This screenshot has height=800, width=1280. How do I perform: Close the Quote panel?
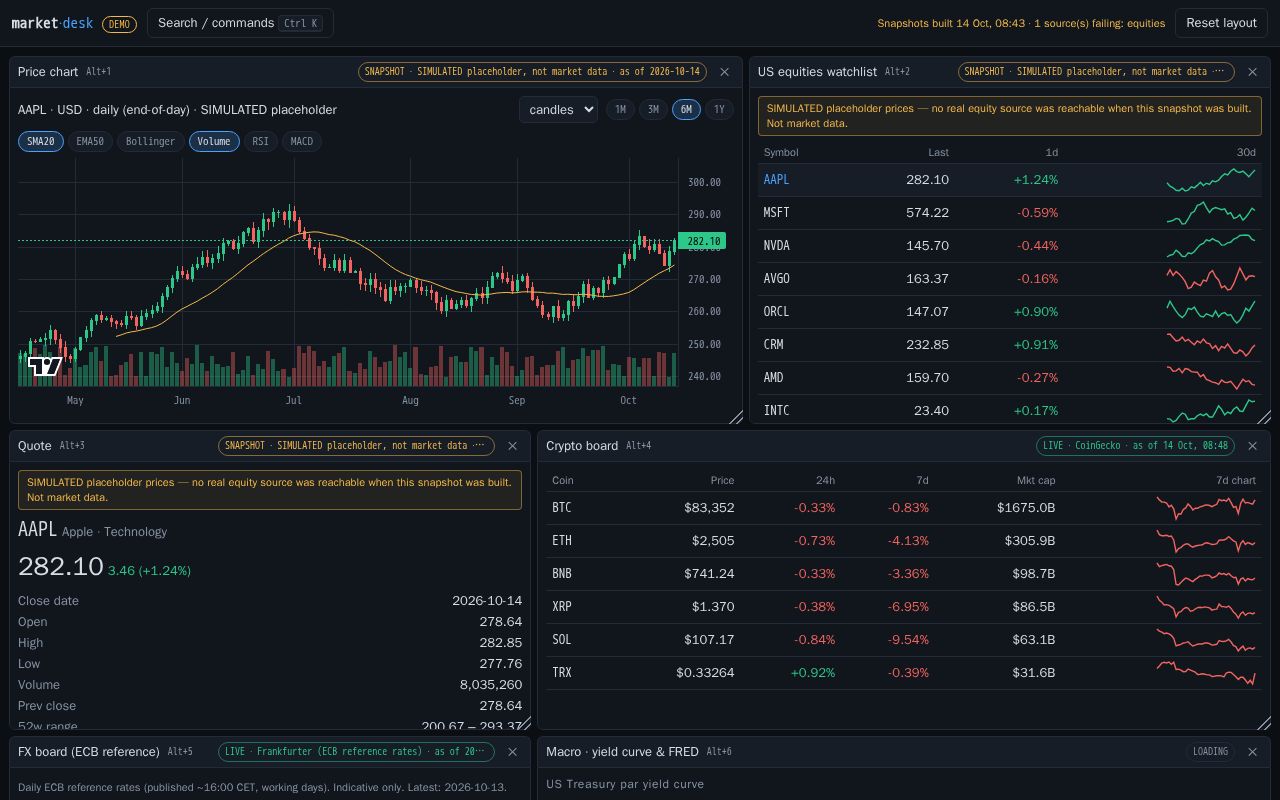tap(513, 446)
